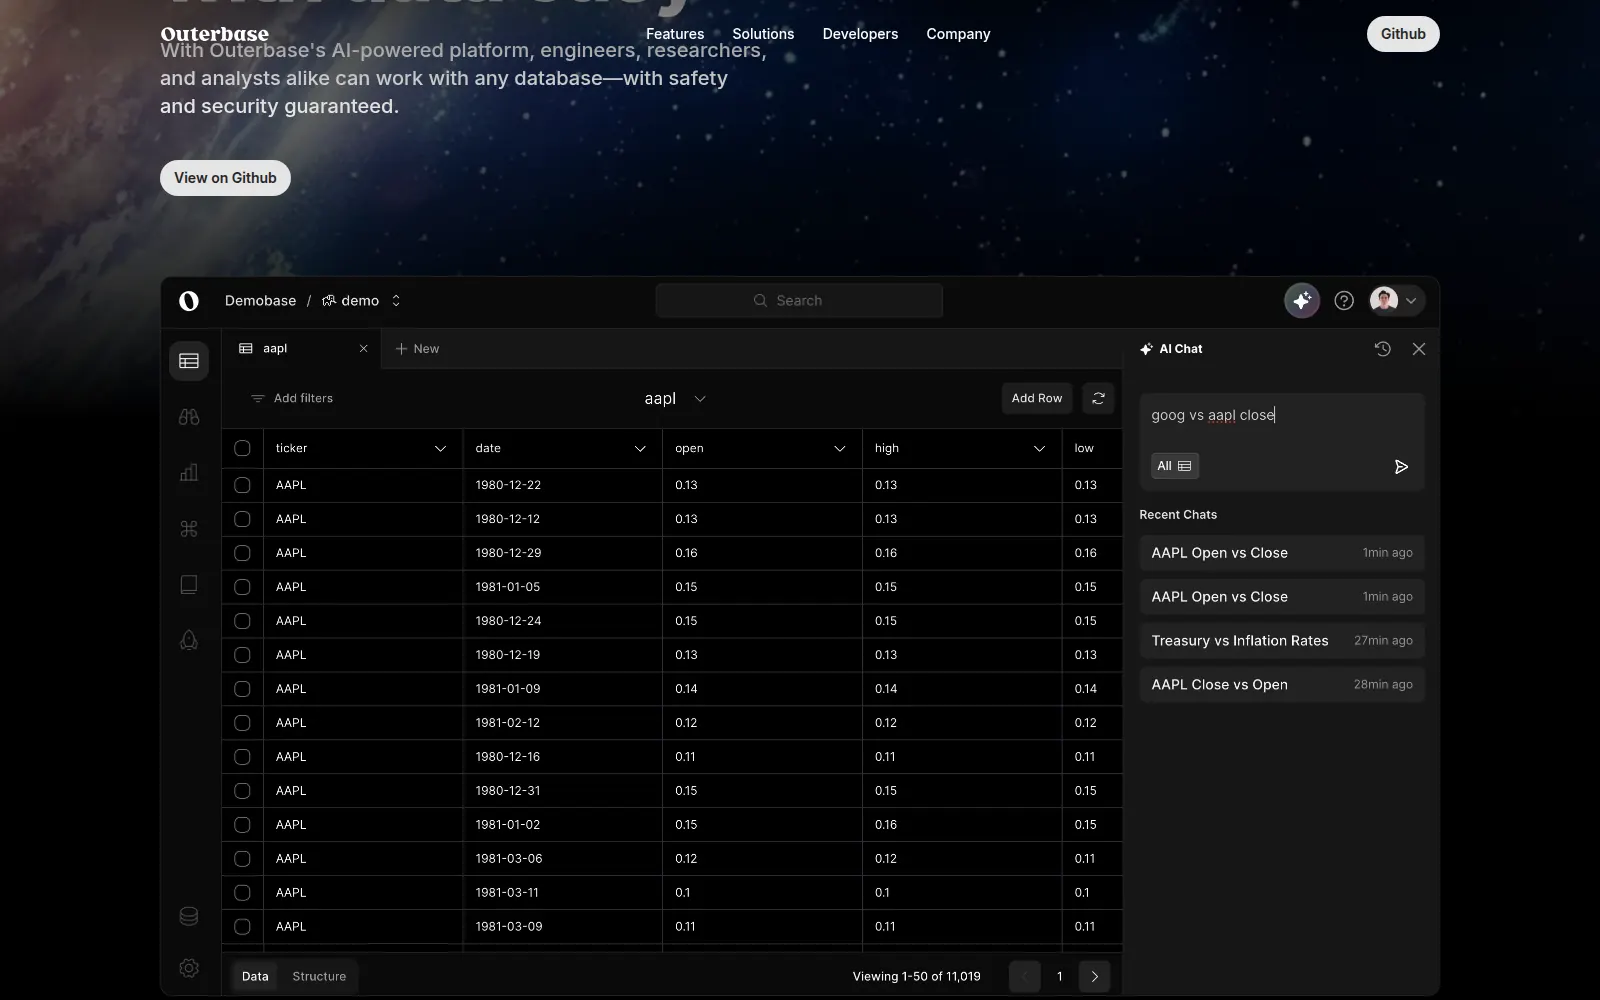1600x1000 pixels.
Task: Open the help question mark icon
Action: [x=1344, y=300]
